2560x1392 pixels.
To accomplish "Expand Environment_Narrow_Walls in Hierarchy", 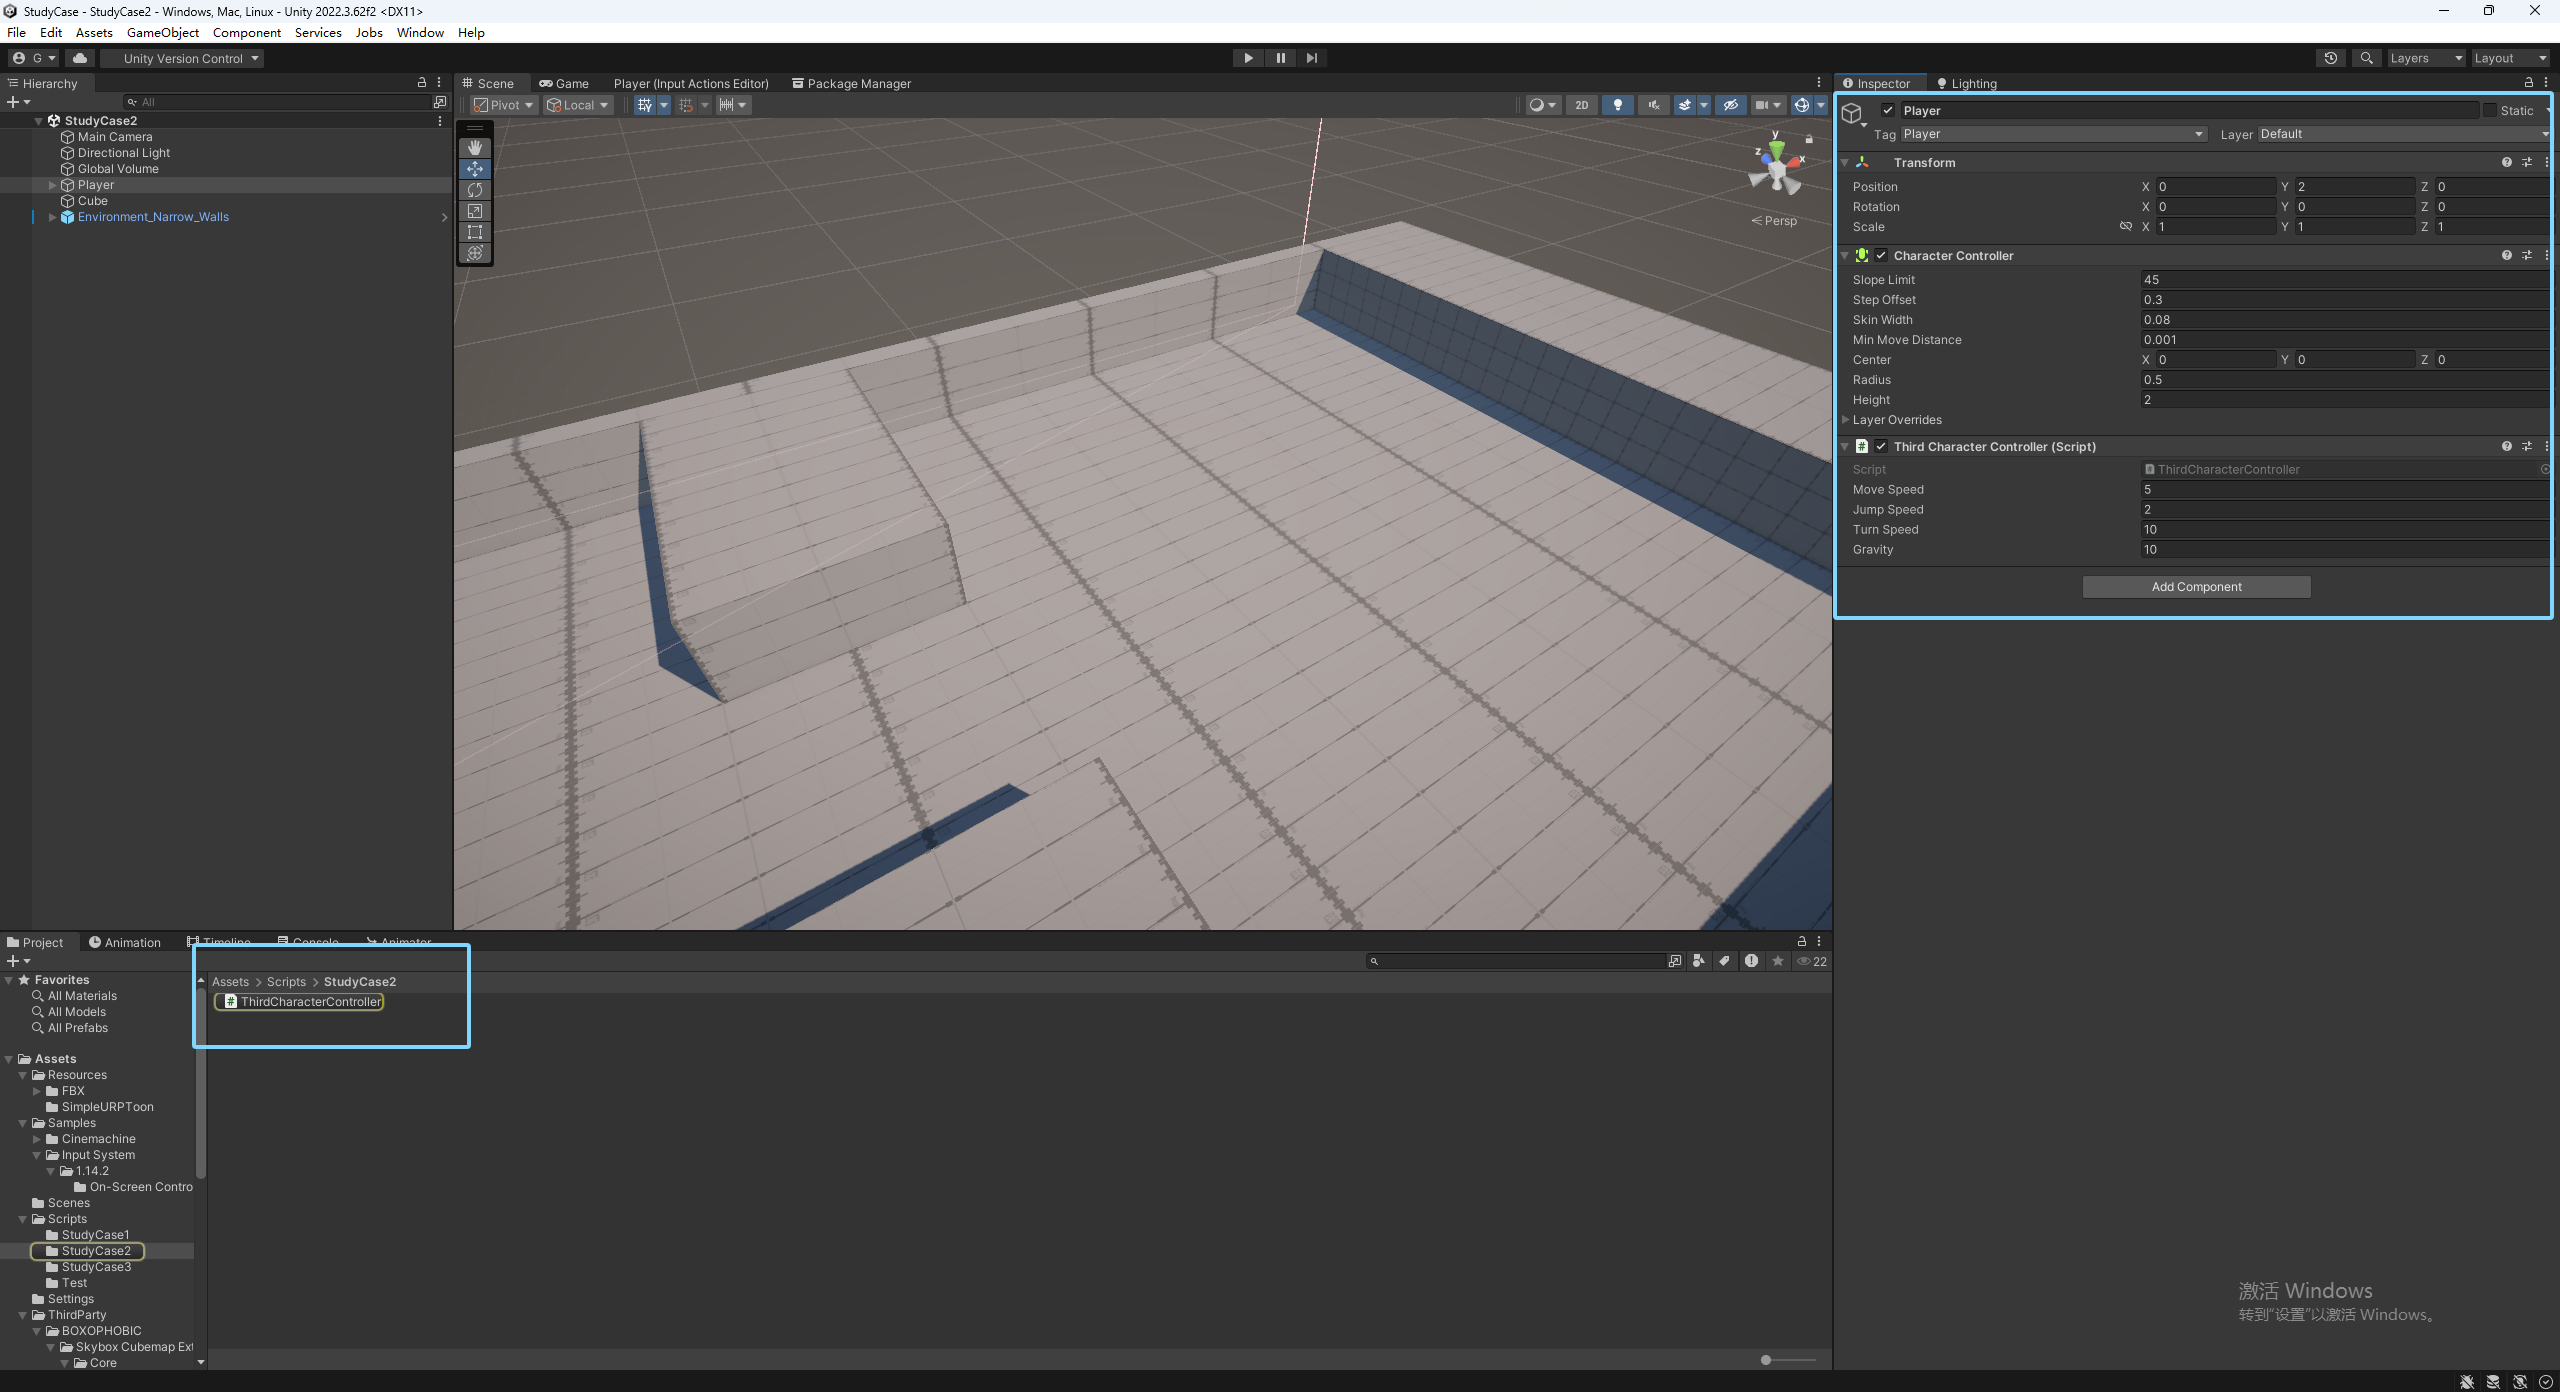I will coord(52,217).
